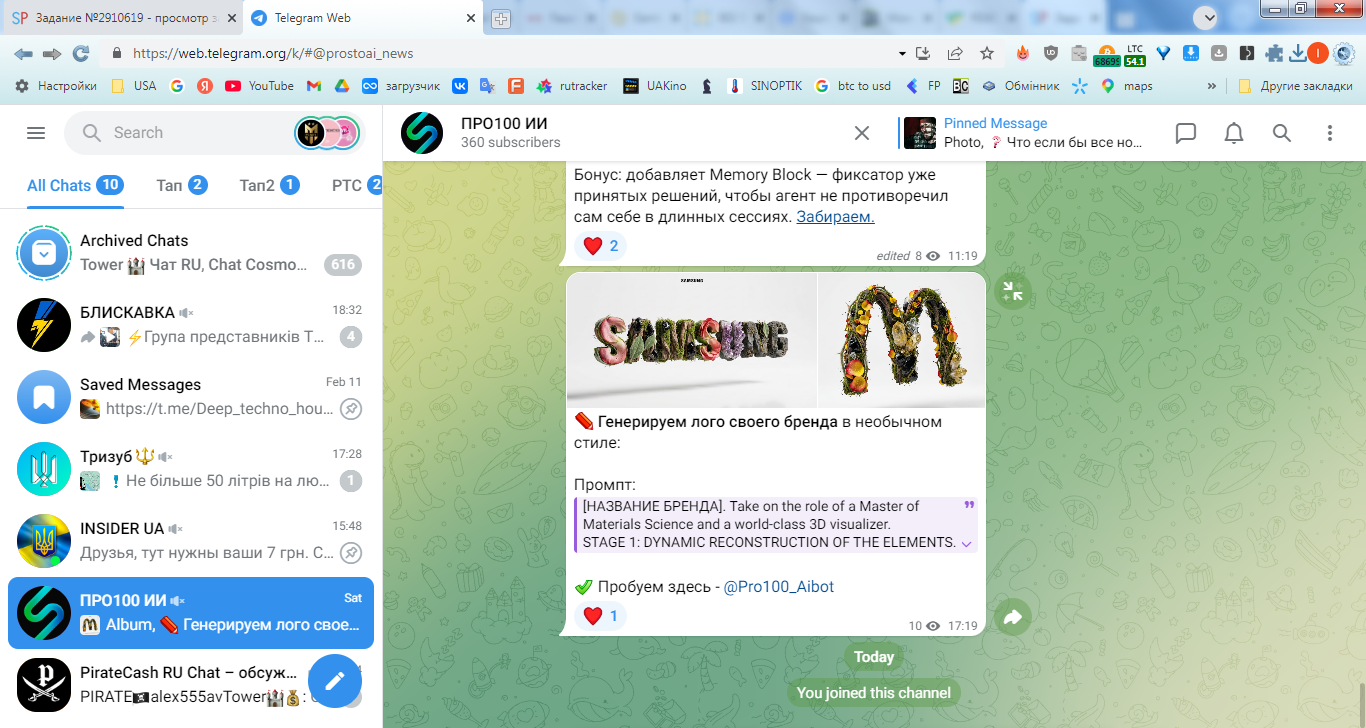Open the browser downloads arrow
Screen dimensions: 1366x728
[x=1297, y=53]
